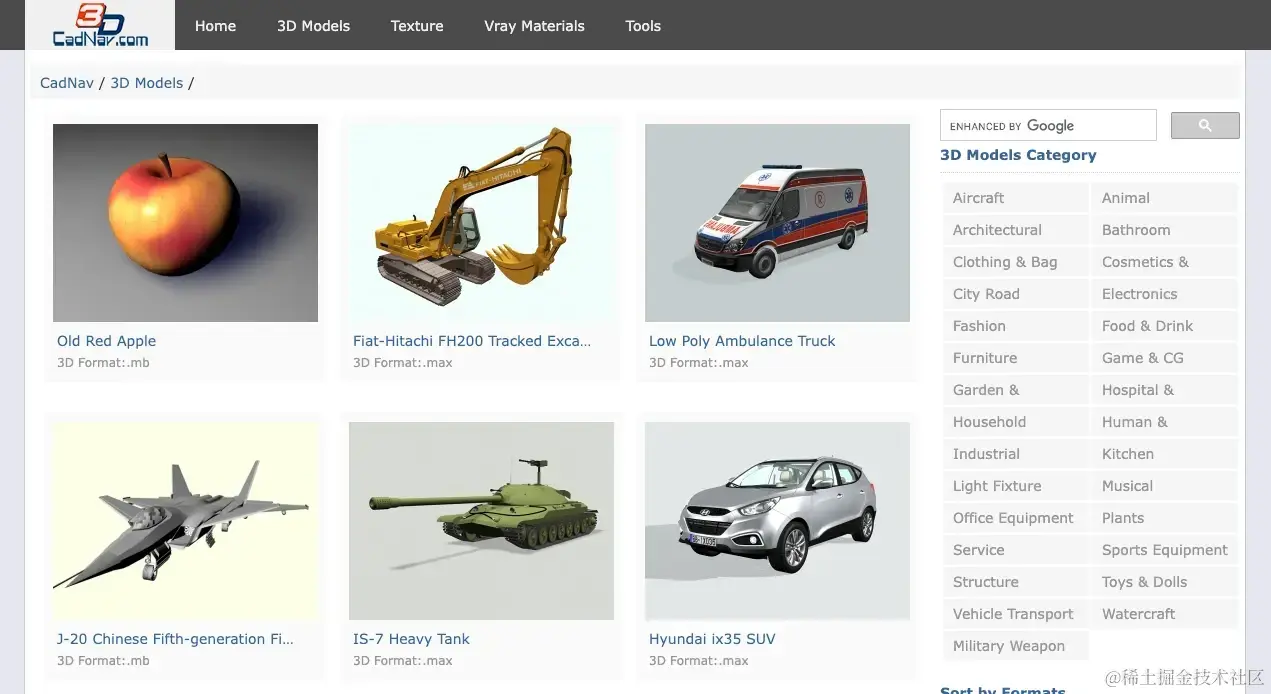Select the Fashion category
This screenshot has width=1271, height=694.
pyautogui.click(x=1015, y=326)
